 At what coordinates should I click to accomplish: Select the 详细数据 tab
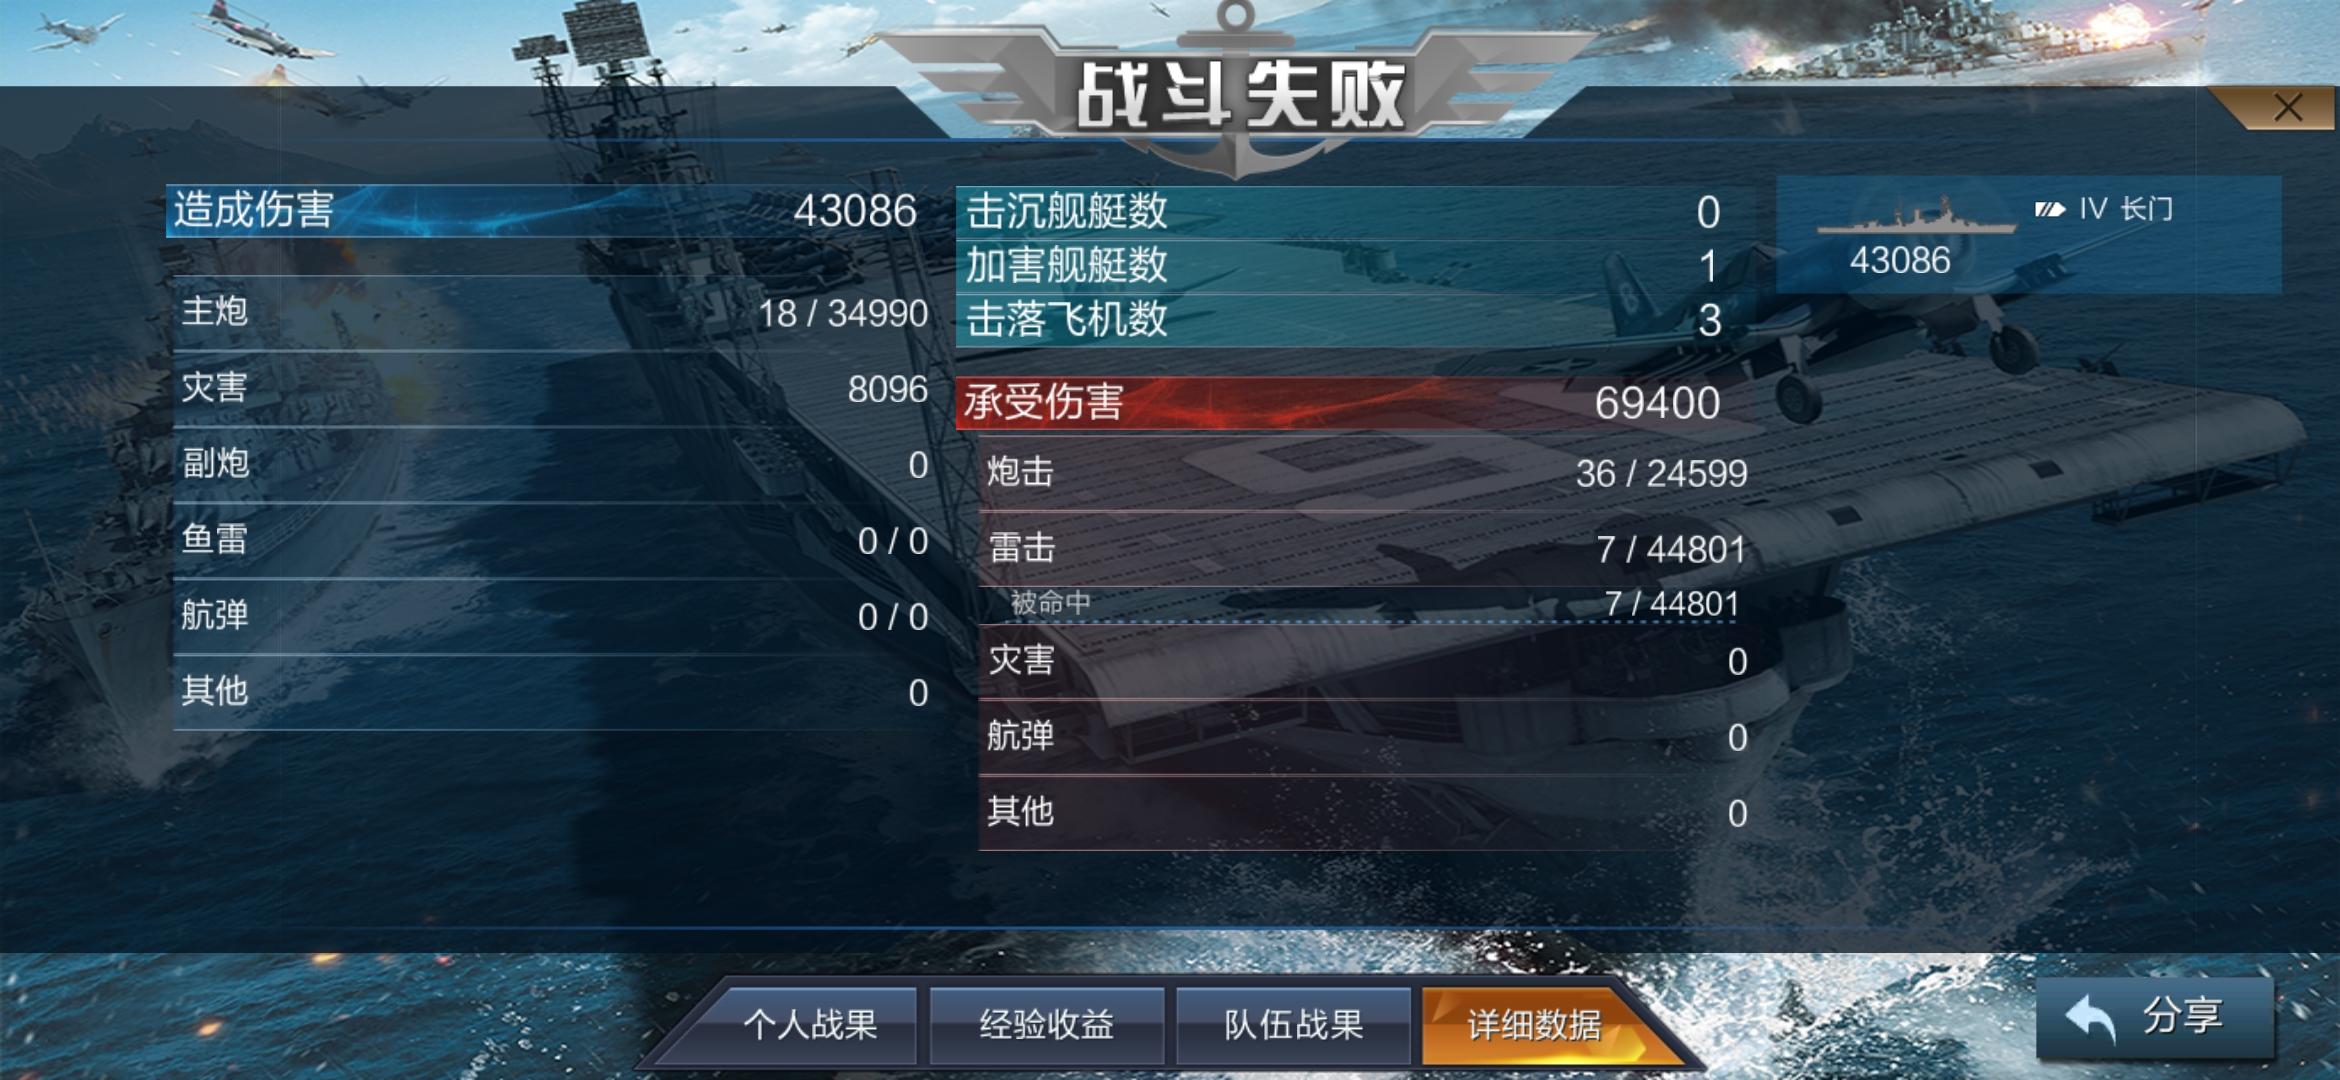[x=1535, y=1025]
